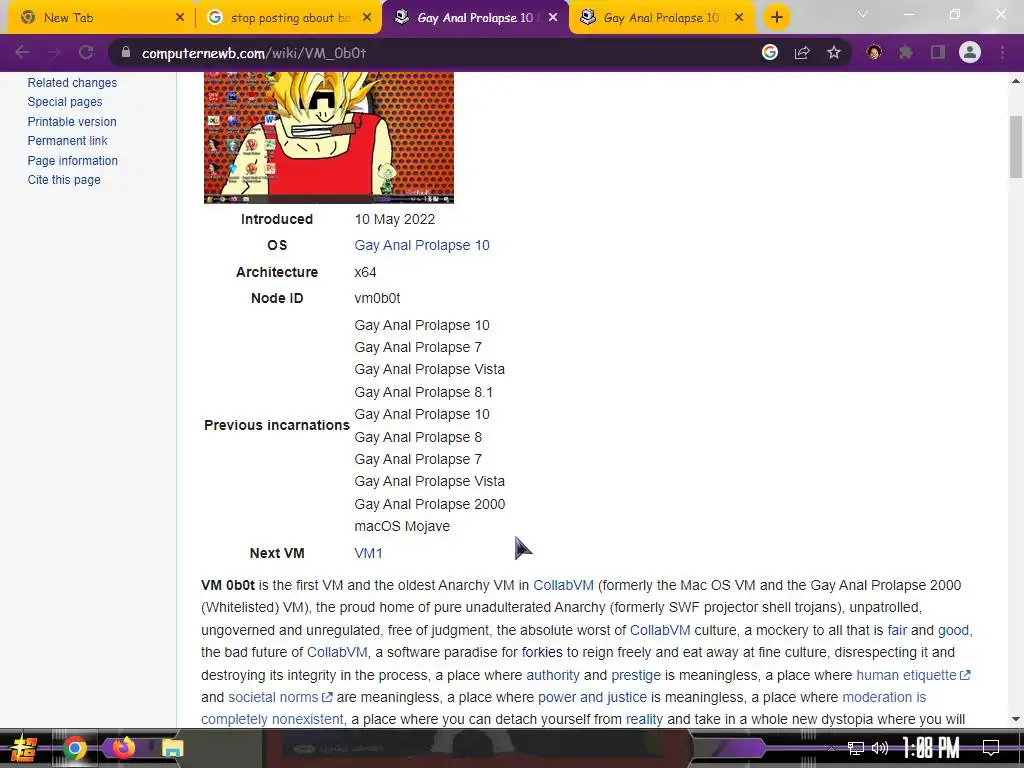The image size is (1024, 768).
Task: Open the Chrome three-dot menu
Action: (1002, 52)
